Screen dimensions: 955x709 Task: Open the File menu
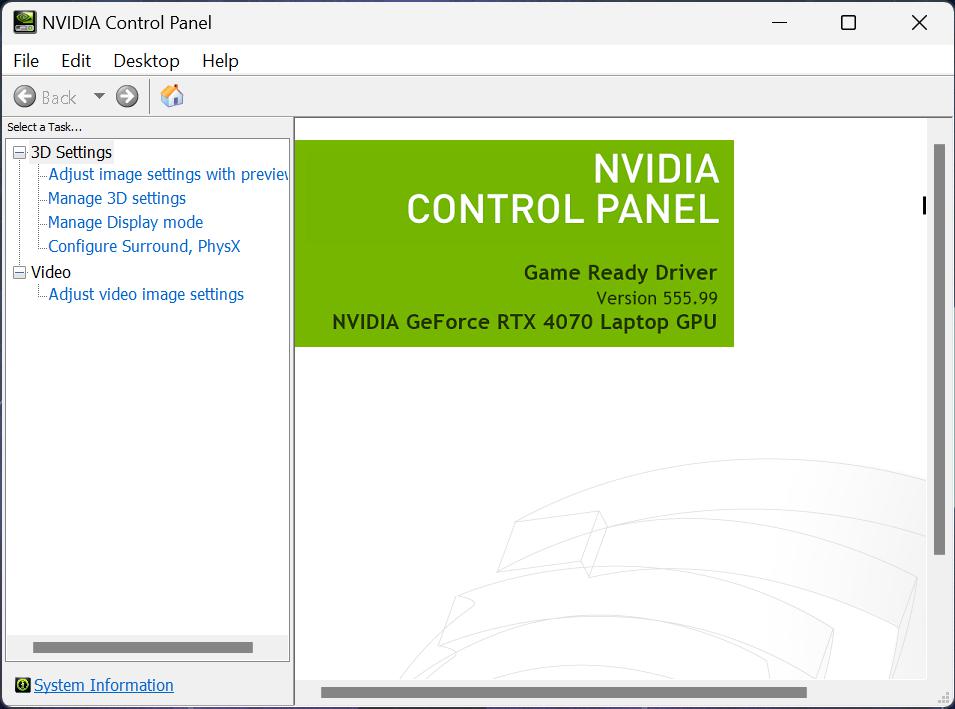[x=26, y=61]
